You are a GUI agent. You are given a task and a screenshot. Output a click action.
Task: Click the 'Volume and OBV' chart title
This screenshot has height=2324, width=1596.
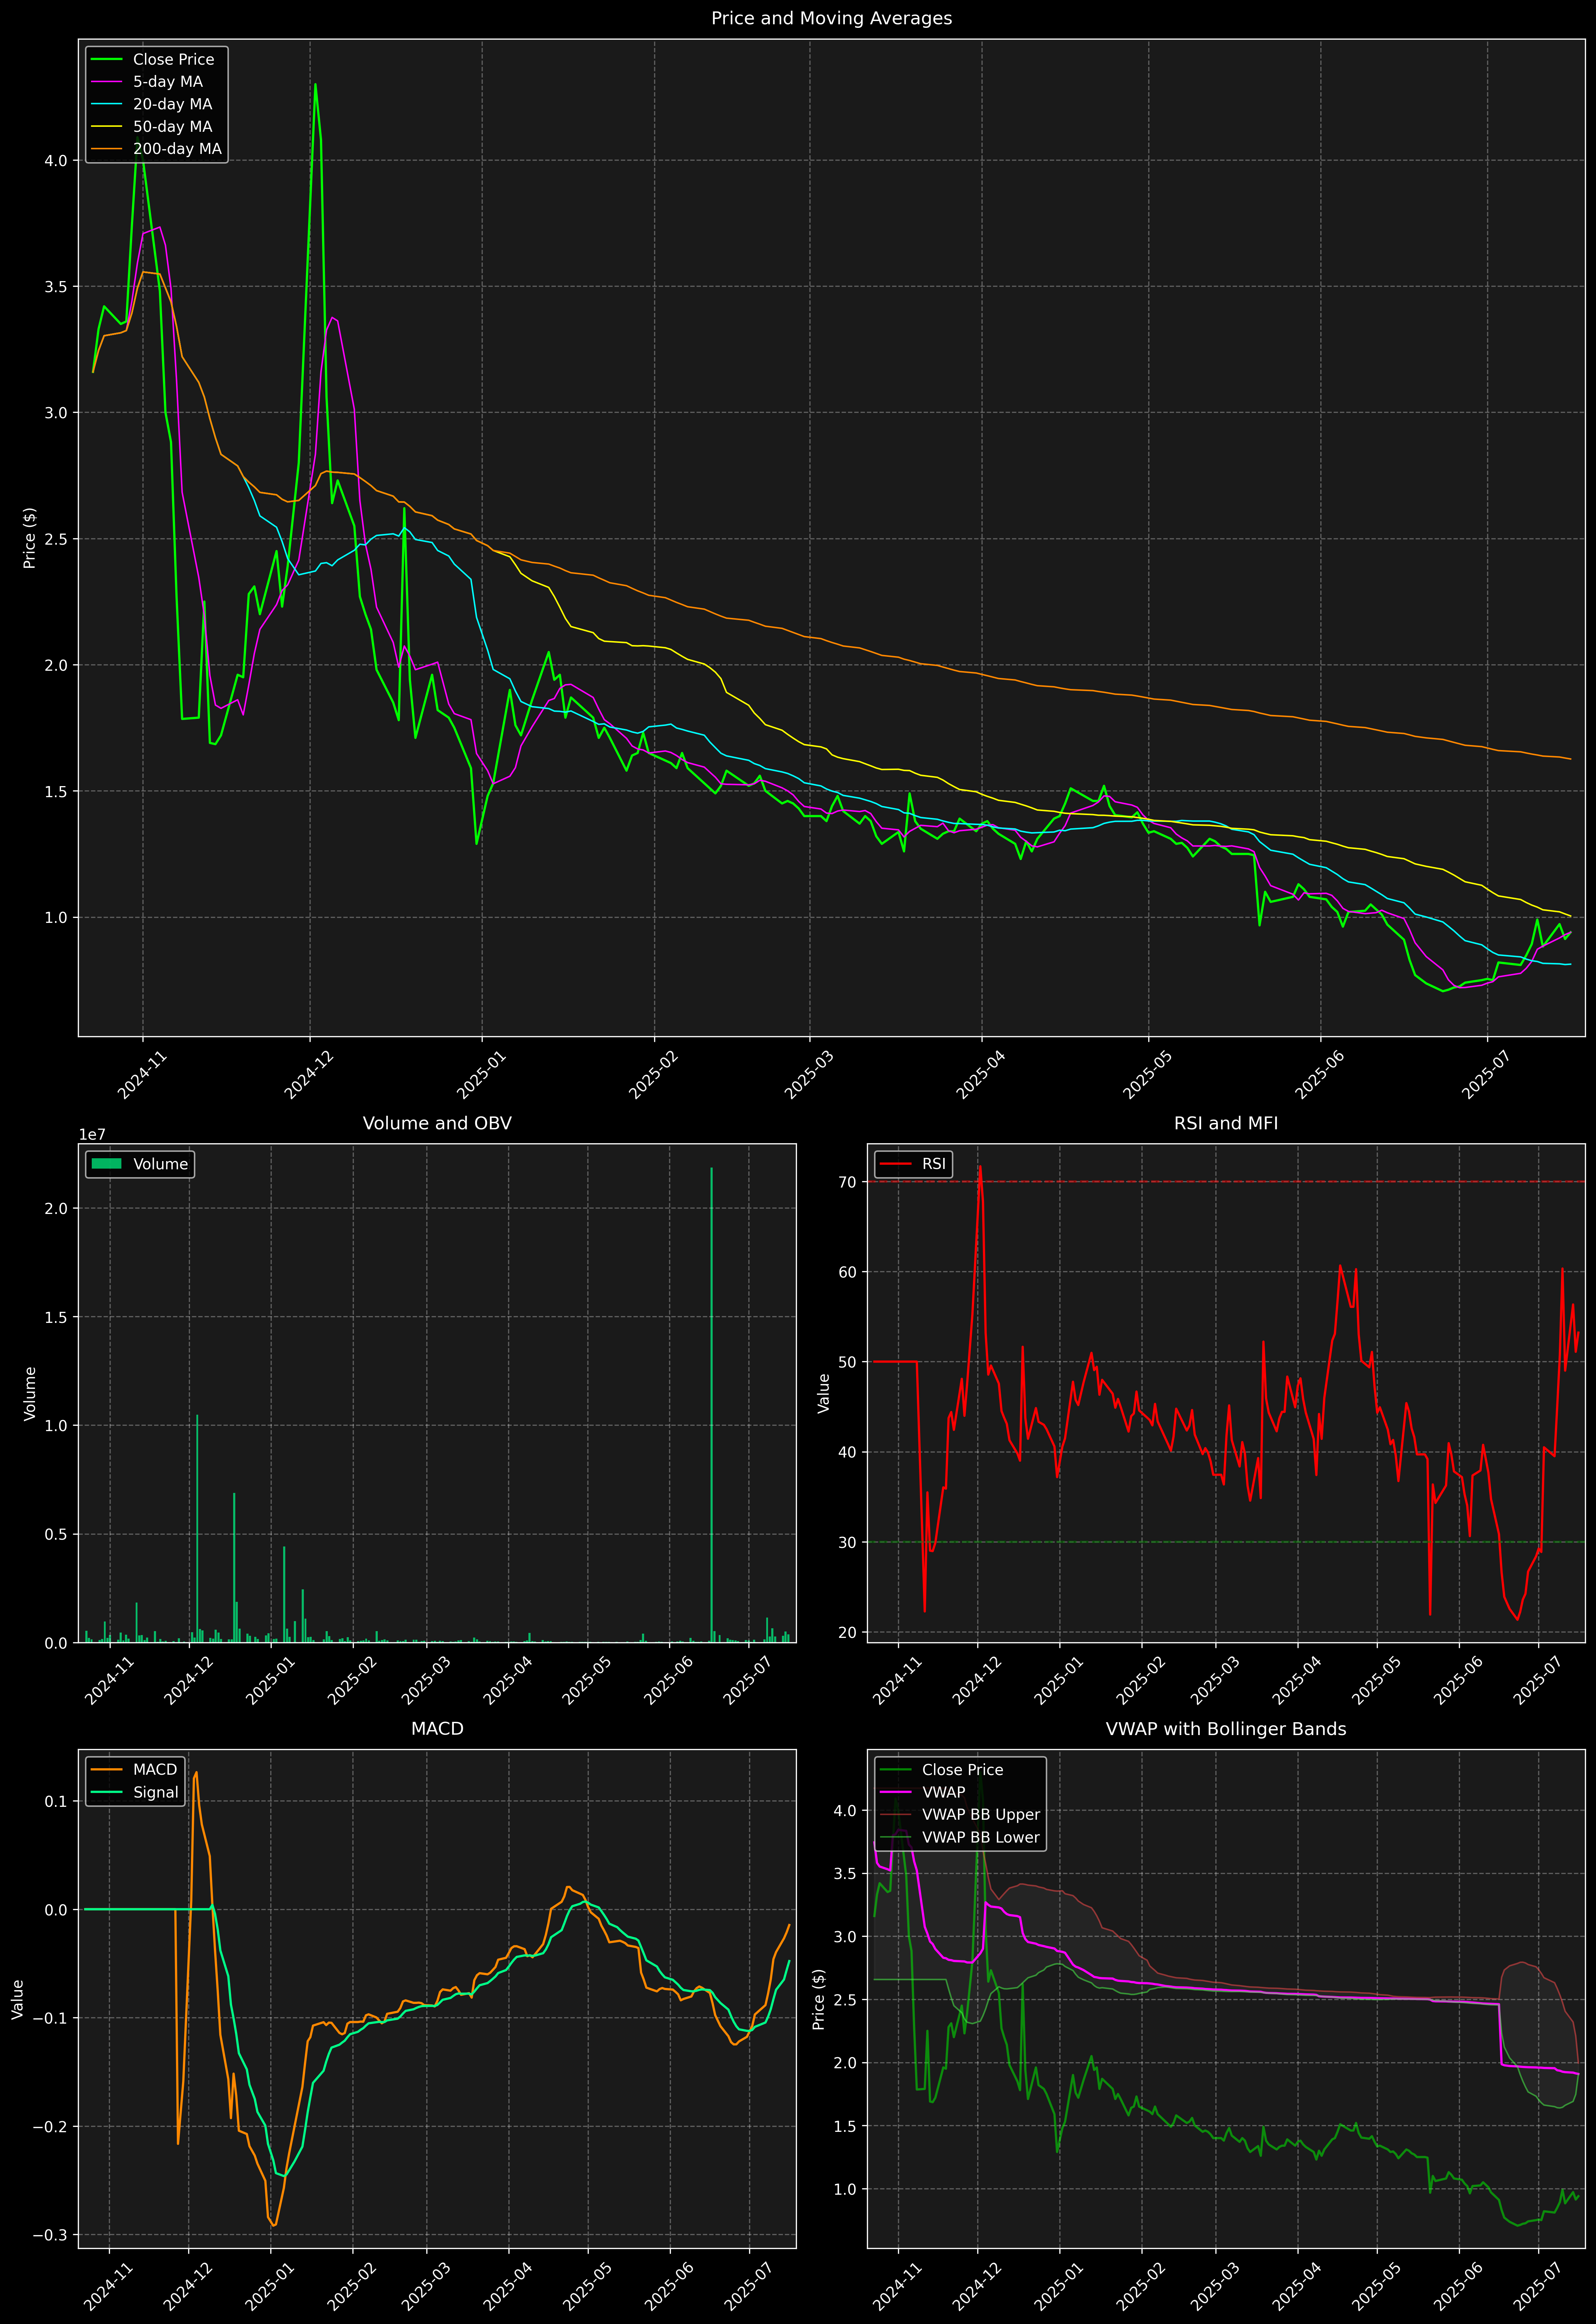coord(437,1123)
